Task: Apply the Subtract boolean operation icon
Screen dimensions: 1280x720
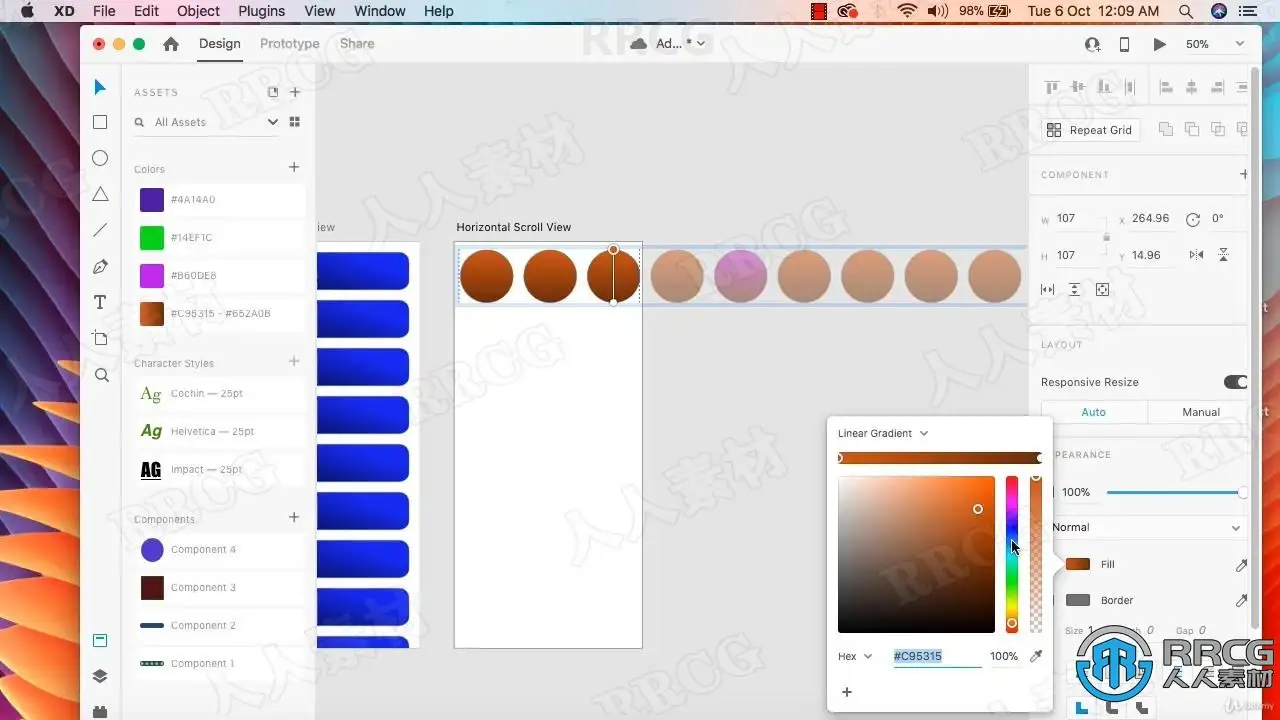Action: tap(1192, 129)
